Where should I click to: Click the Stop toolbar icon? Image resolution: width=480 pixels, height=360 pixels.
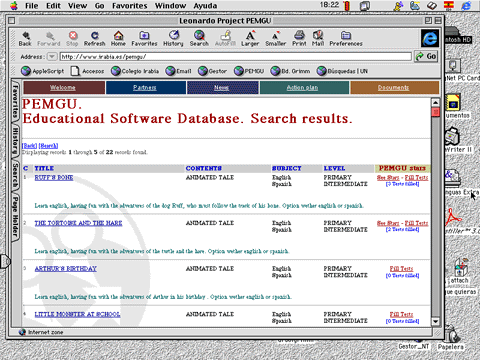72,39
